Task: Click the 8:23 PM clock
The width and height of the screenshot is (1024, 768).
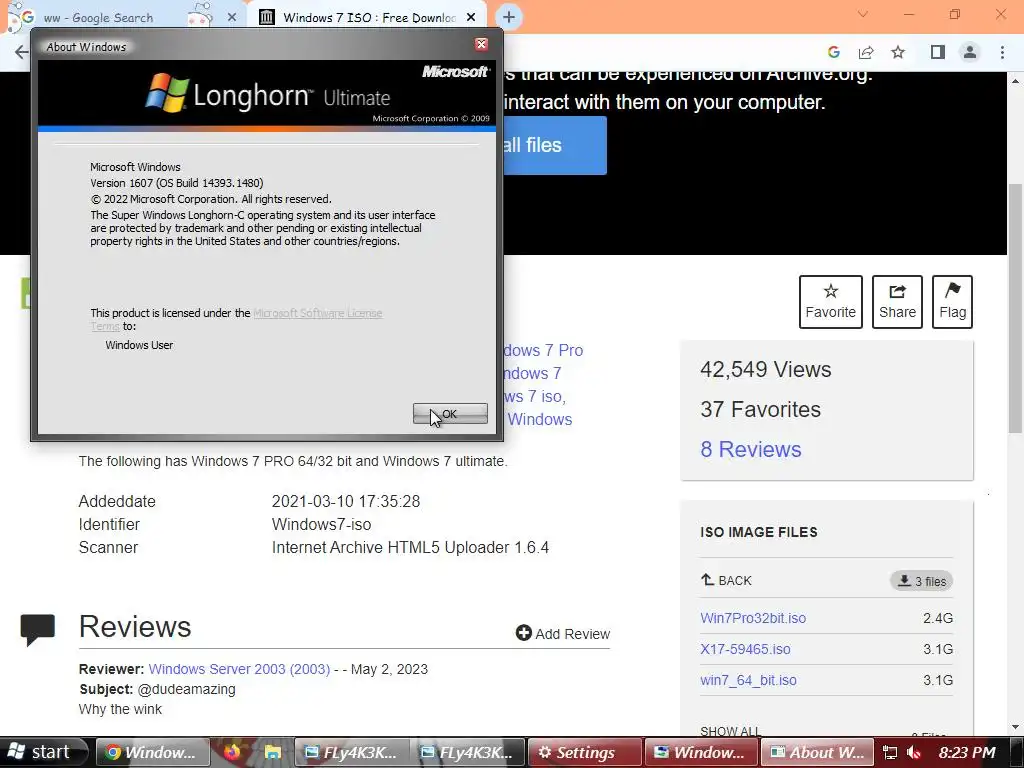Action: click(967, 752)
